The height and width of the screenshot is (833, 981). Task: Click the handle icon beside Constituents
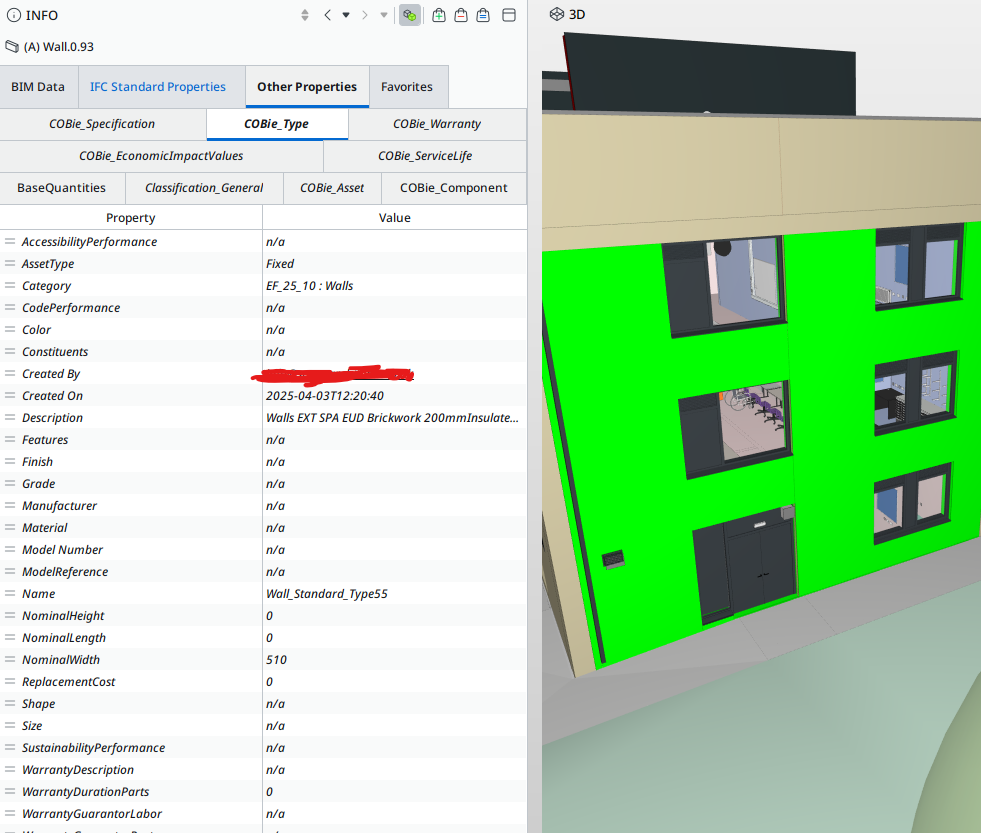[10, 351]
